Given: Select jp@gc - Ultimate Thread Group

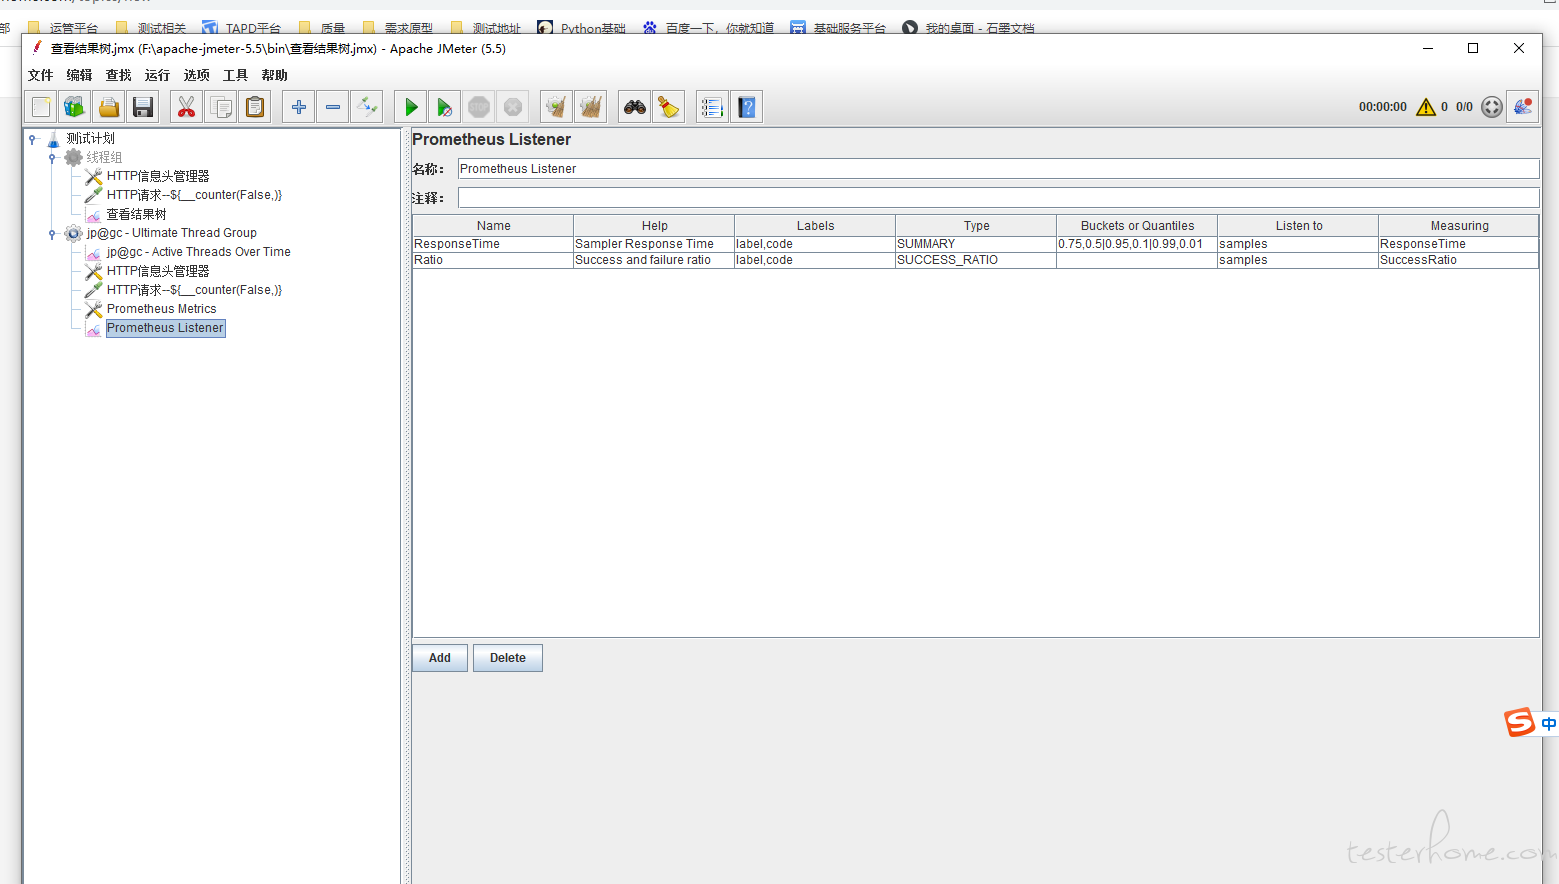Looking at the screenshot, I should click(172, 233).
